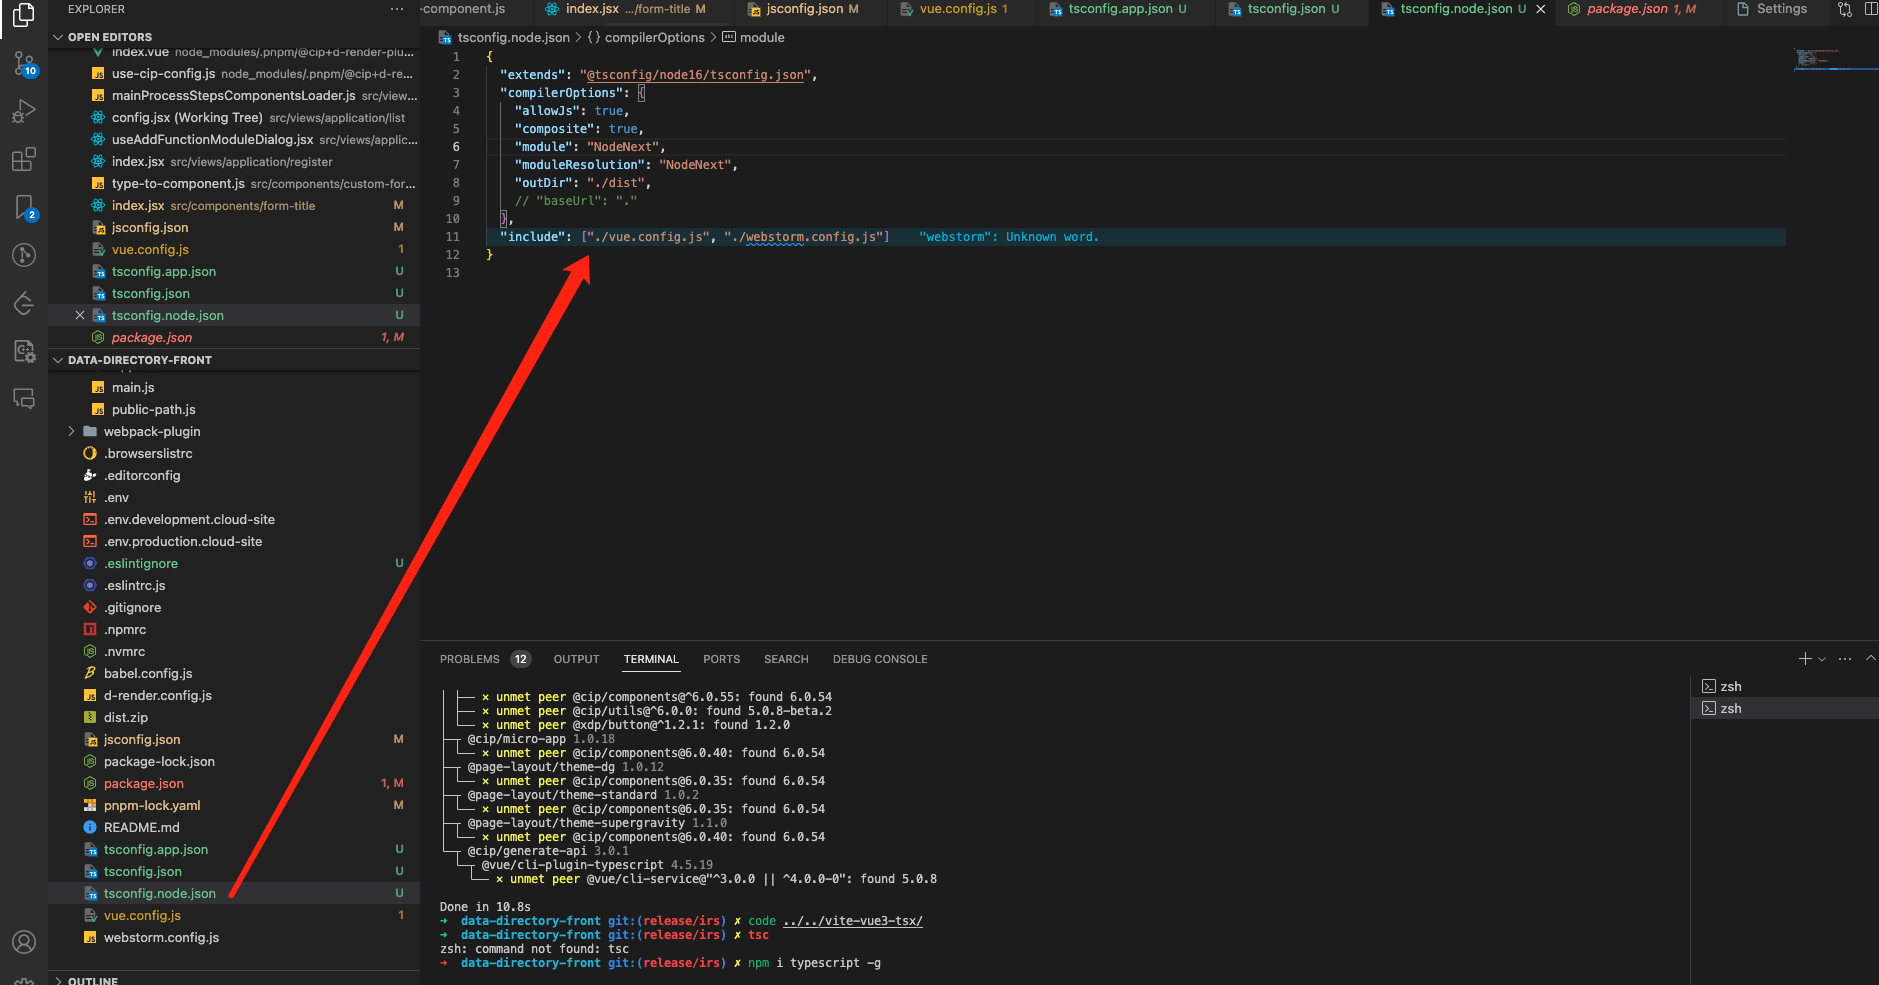
Task: Open the chat/comments activity bar icon
Action: [23, 399]
